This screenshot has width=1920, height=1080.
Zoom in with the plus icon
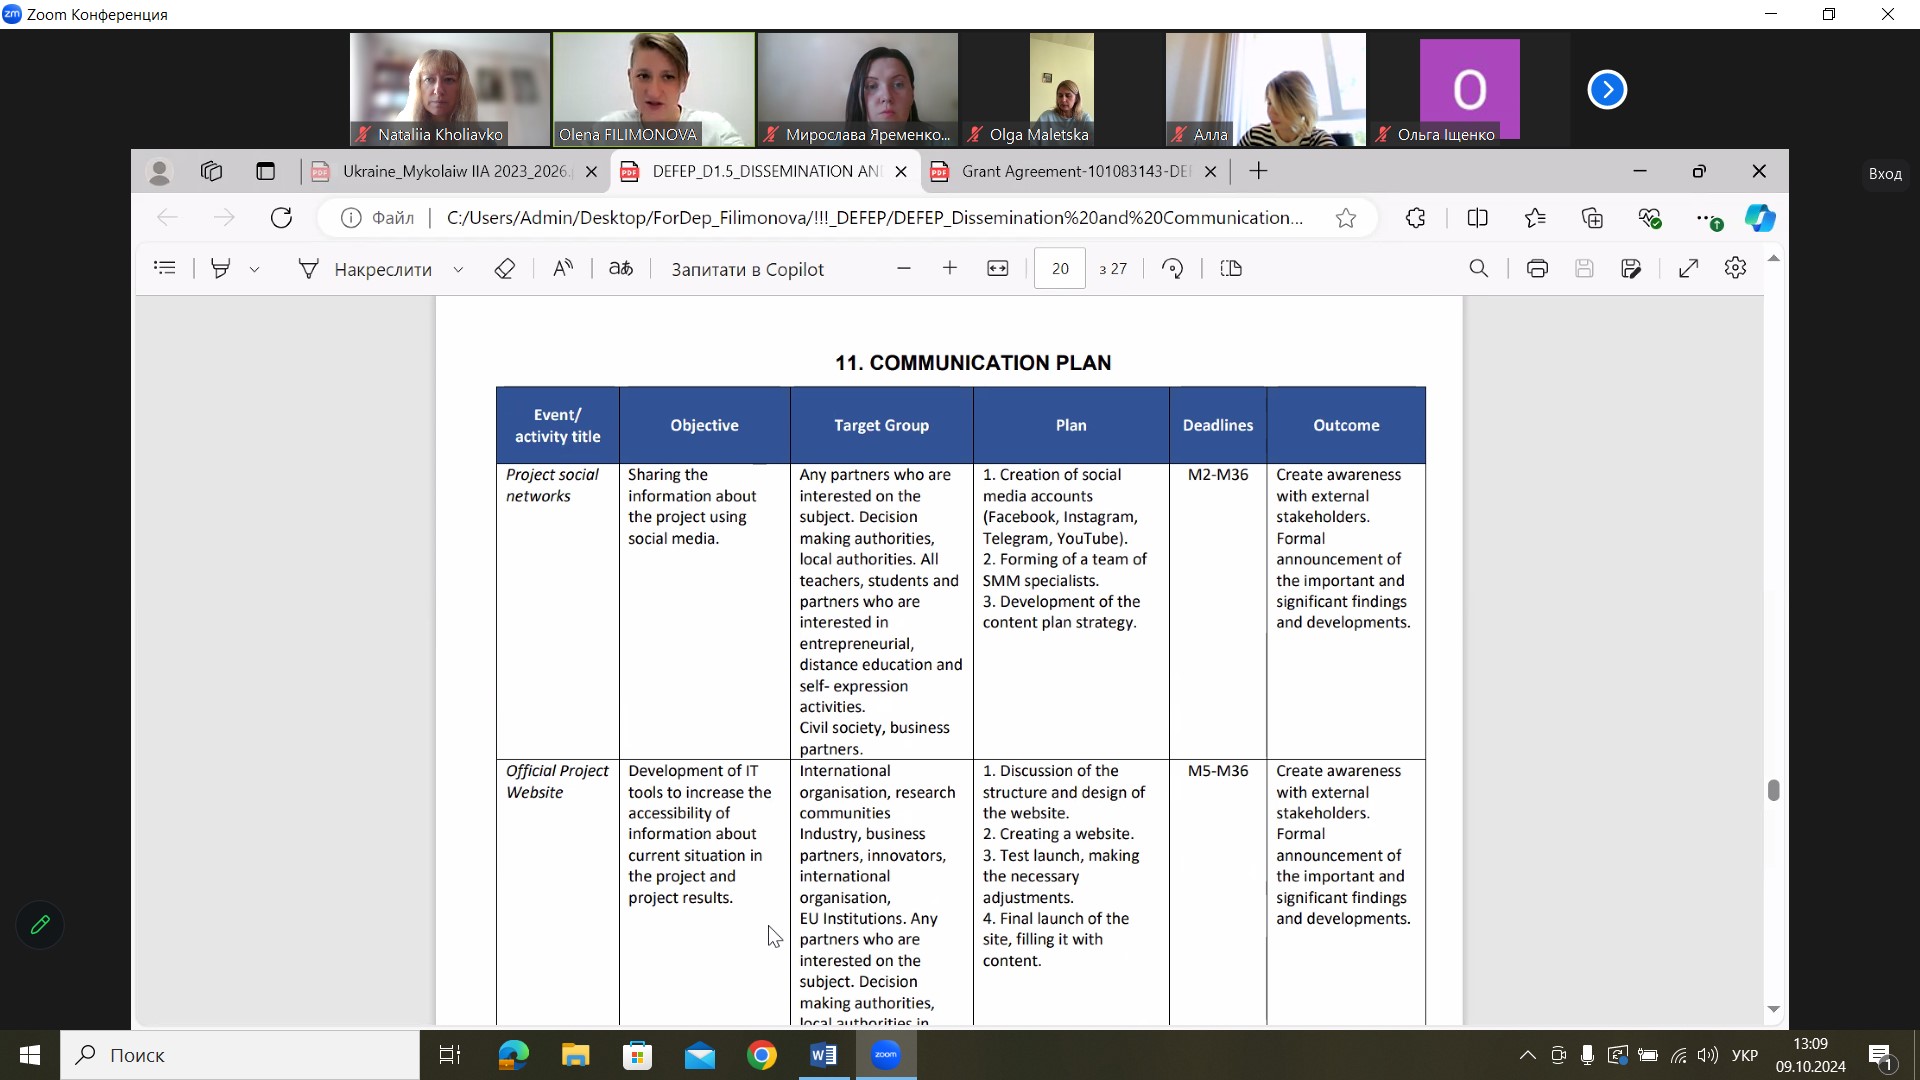point(950,269)
